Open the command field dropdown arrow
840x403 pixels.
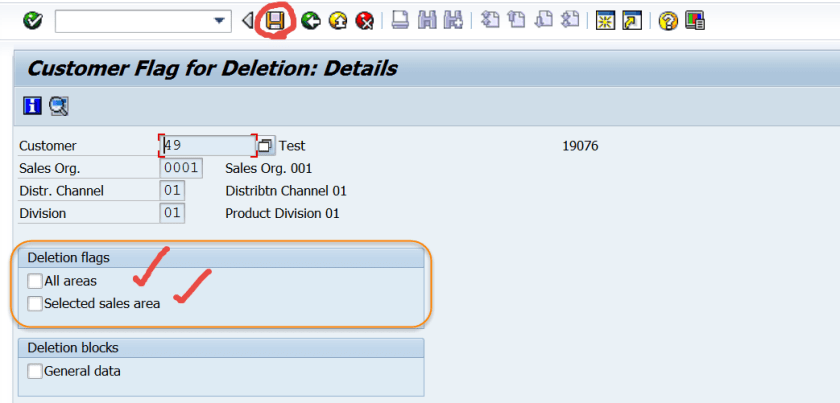coord(219,21)
